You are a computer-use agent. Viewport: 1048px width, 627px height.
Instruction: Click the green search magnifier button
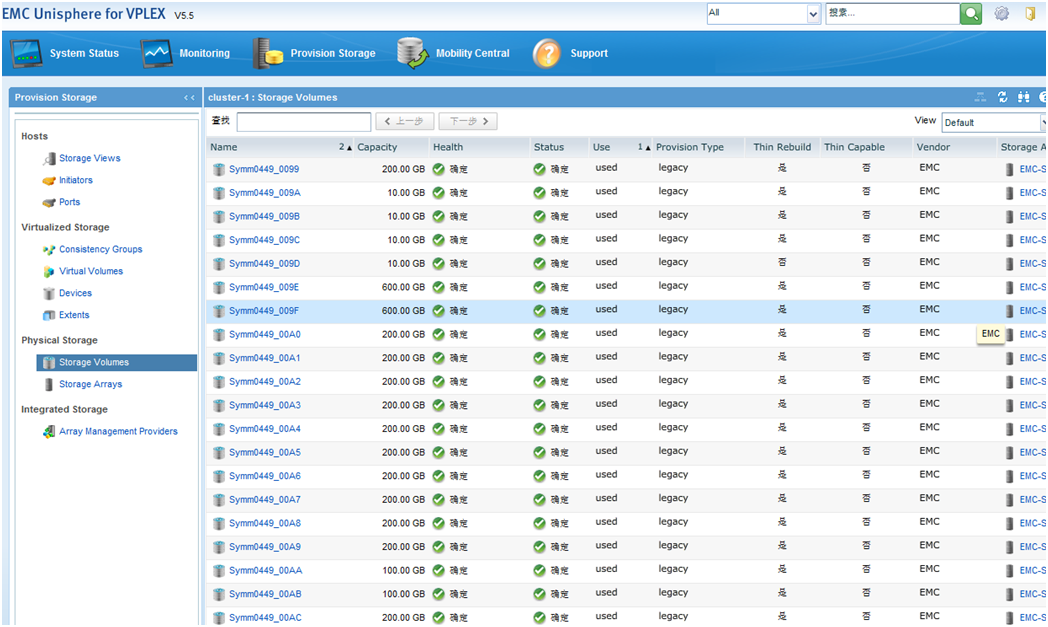(x=971, y=13)
